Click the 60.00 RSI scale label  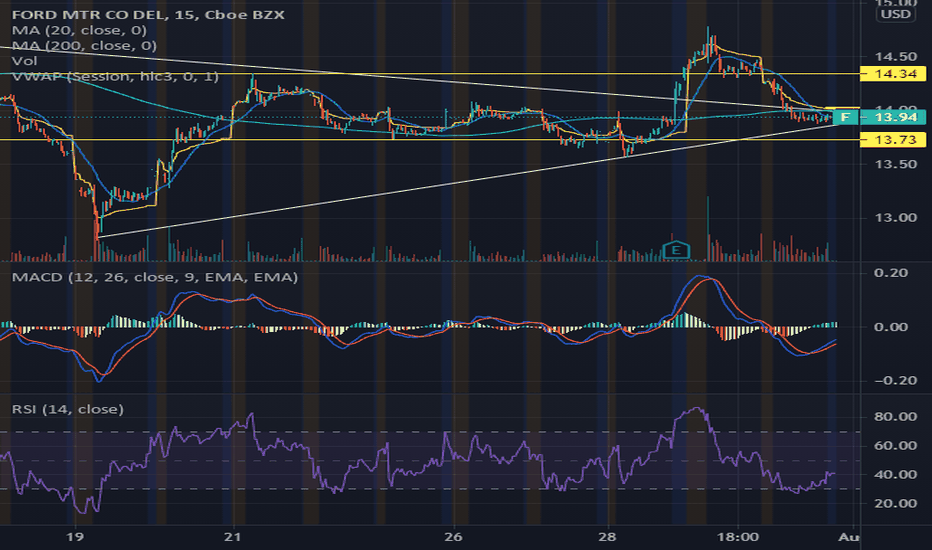pyautogui.click(x=896, y=445)
